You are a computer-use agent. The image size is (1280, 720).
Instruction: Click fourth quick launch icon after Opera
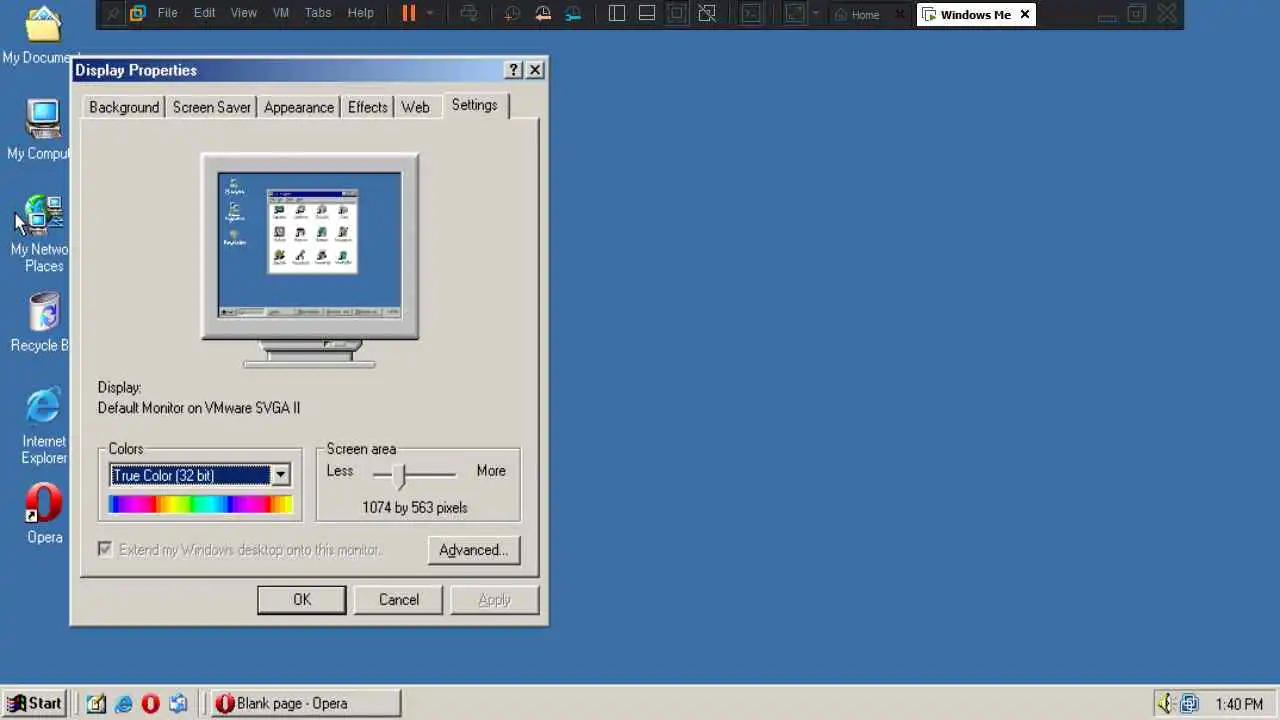(x=178, y=704)
